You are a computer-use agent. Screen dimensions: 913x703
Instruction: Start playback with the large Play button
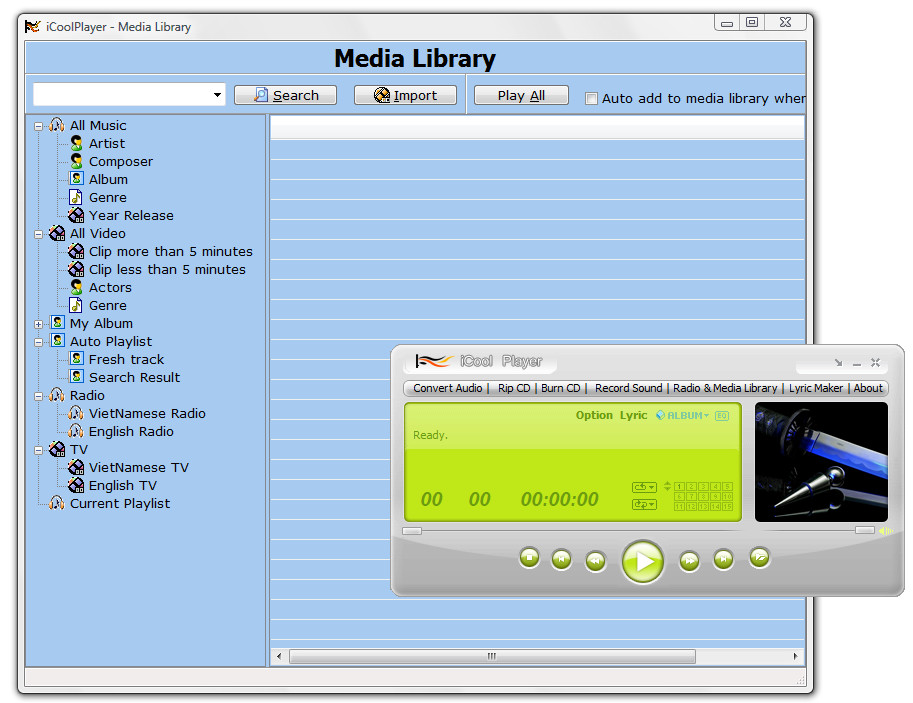643,561
